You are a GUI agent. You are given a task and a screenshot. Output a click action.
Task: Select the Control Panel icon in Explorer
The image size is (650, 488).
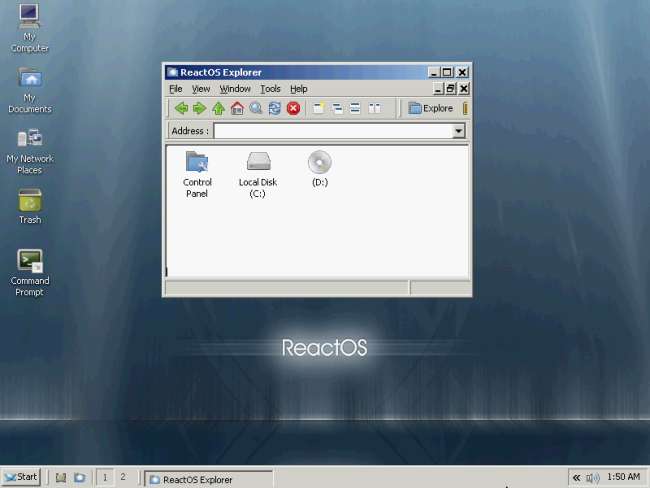point(197,175)
